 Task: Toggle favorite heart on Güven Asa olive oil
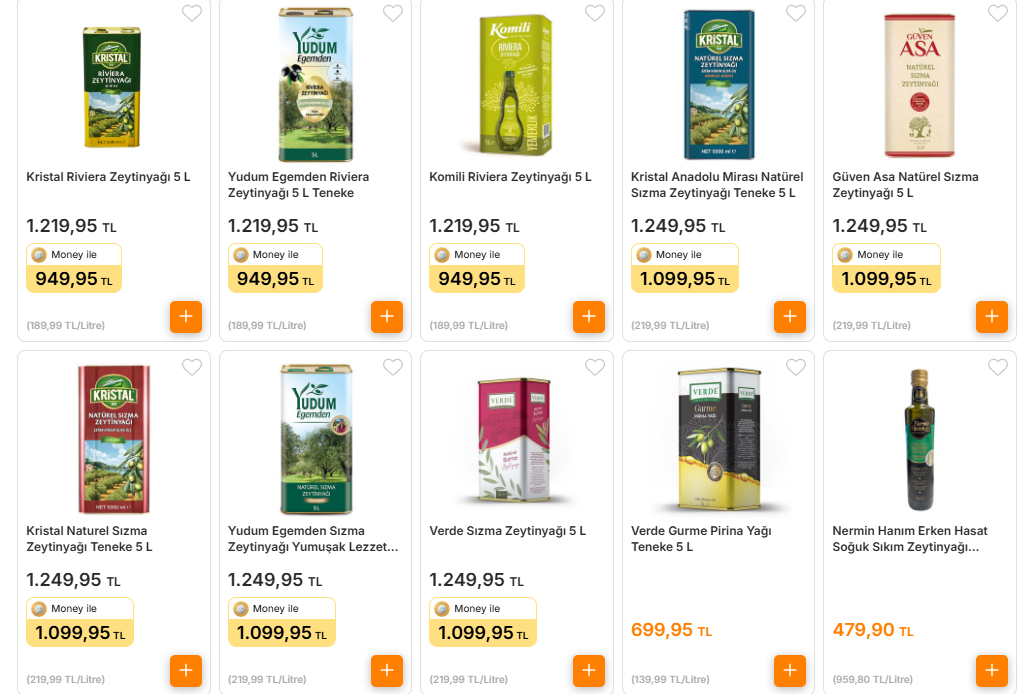tap(998, 13)
